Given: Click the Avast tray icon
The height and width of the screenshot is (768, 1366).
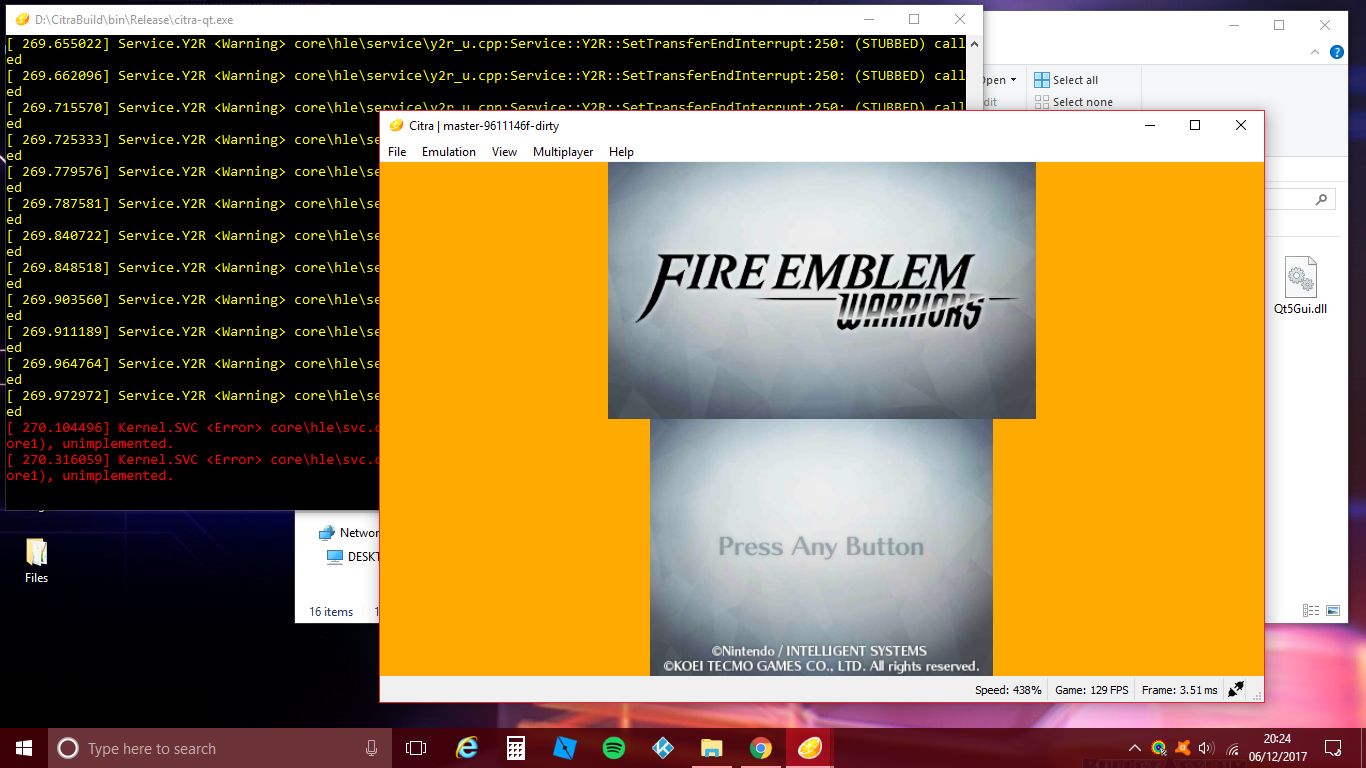Looking at the screenshot, I should point(1182,748).
